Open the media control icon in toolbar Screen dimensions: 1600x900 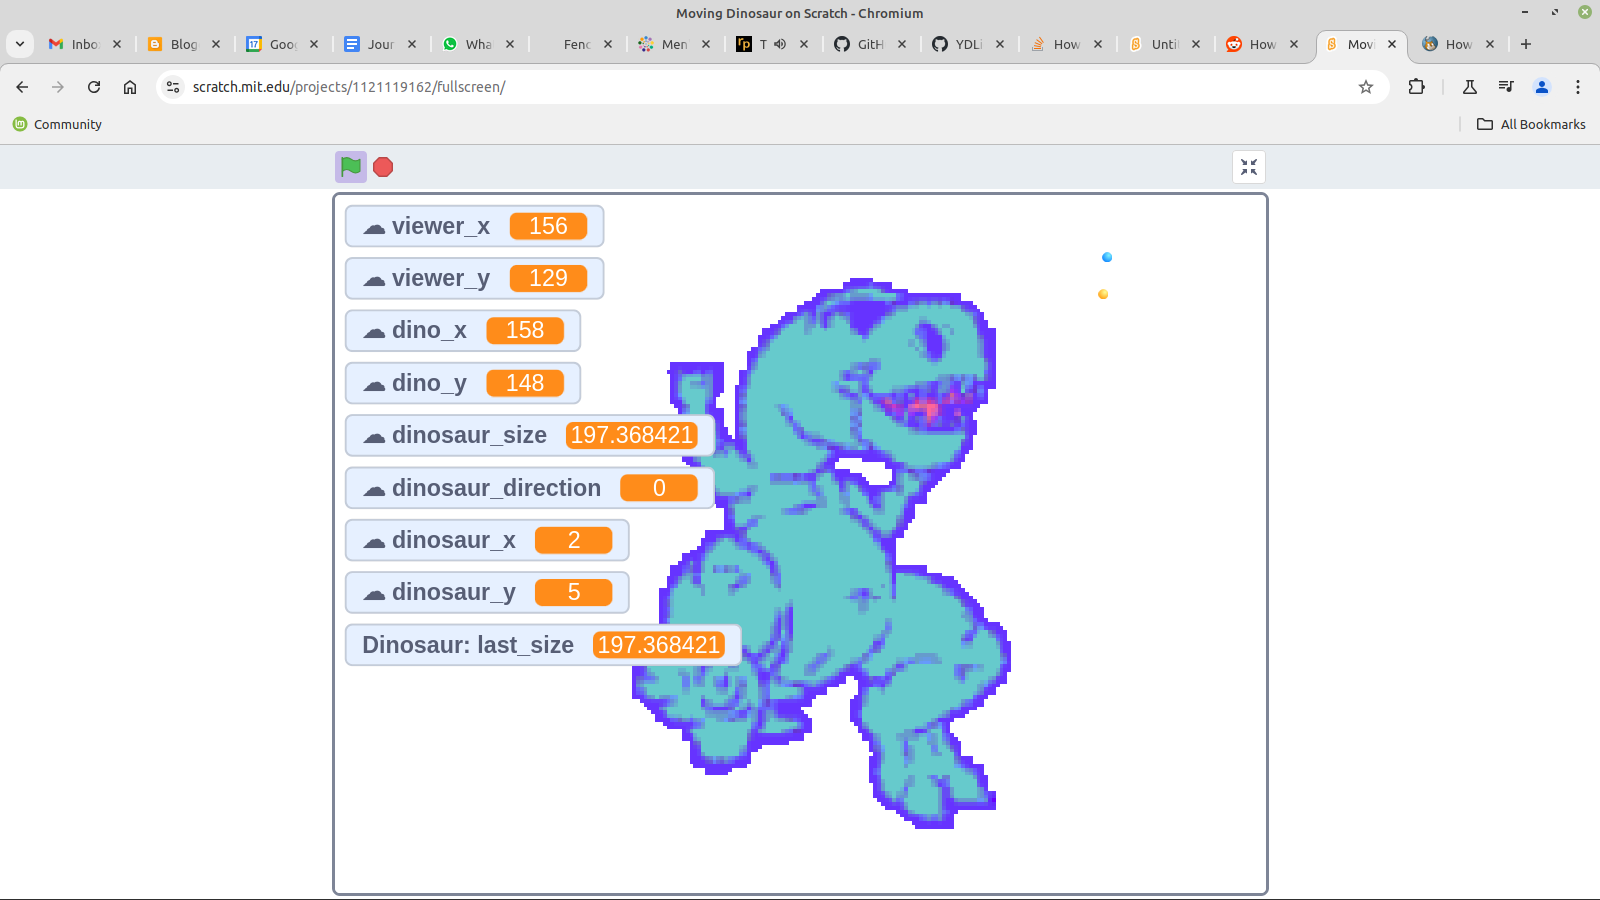click(1506, 87)
